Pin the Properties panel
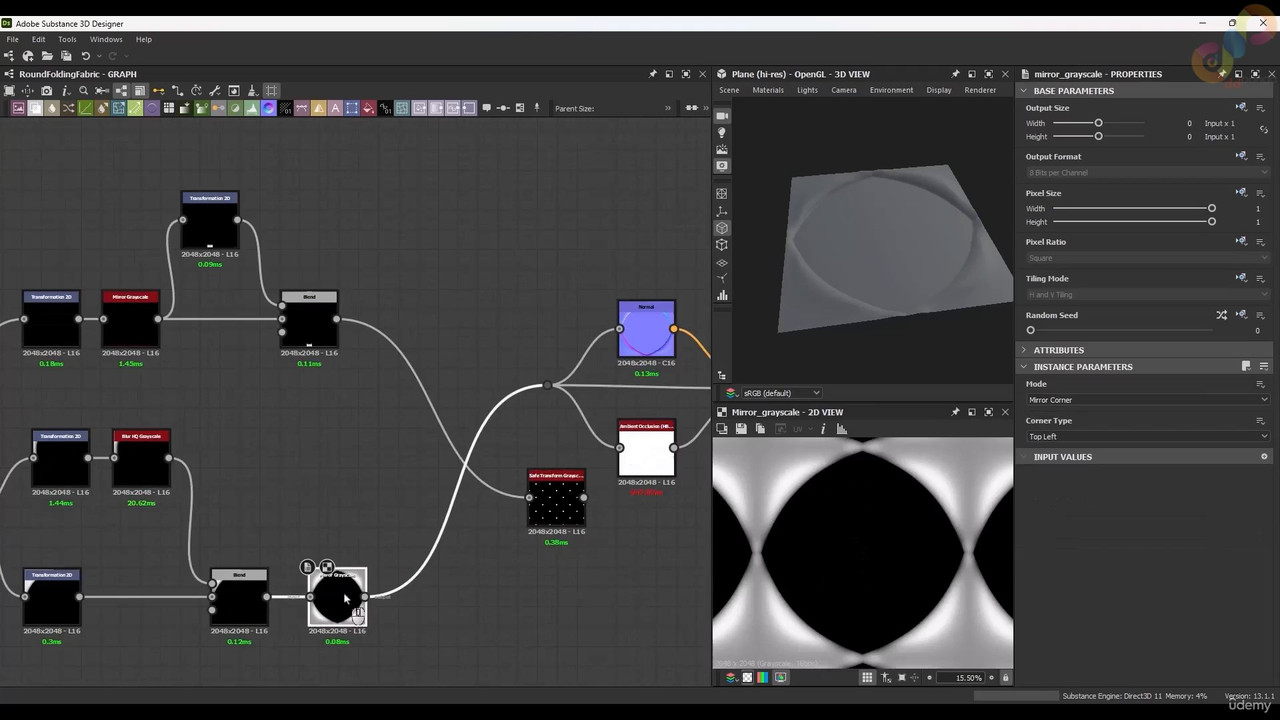 pyautogui.click(x=1222, y=74)
